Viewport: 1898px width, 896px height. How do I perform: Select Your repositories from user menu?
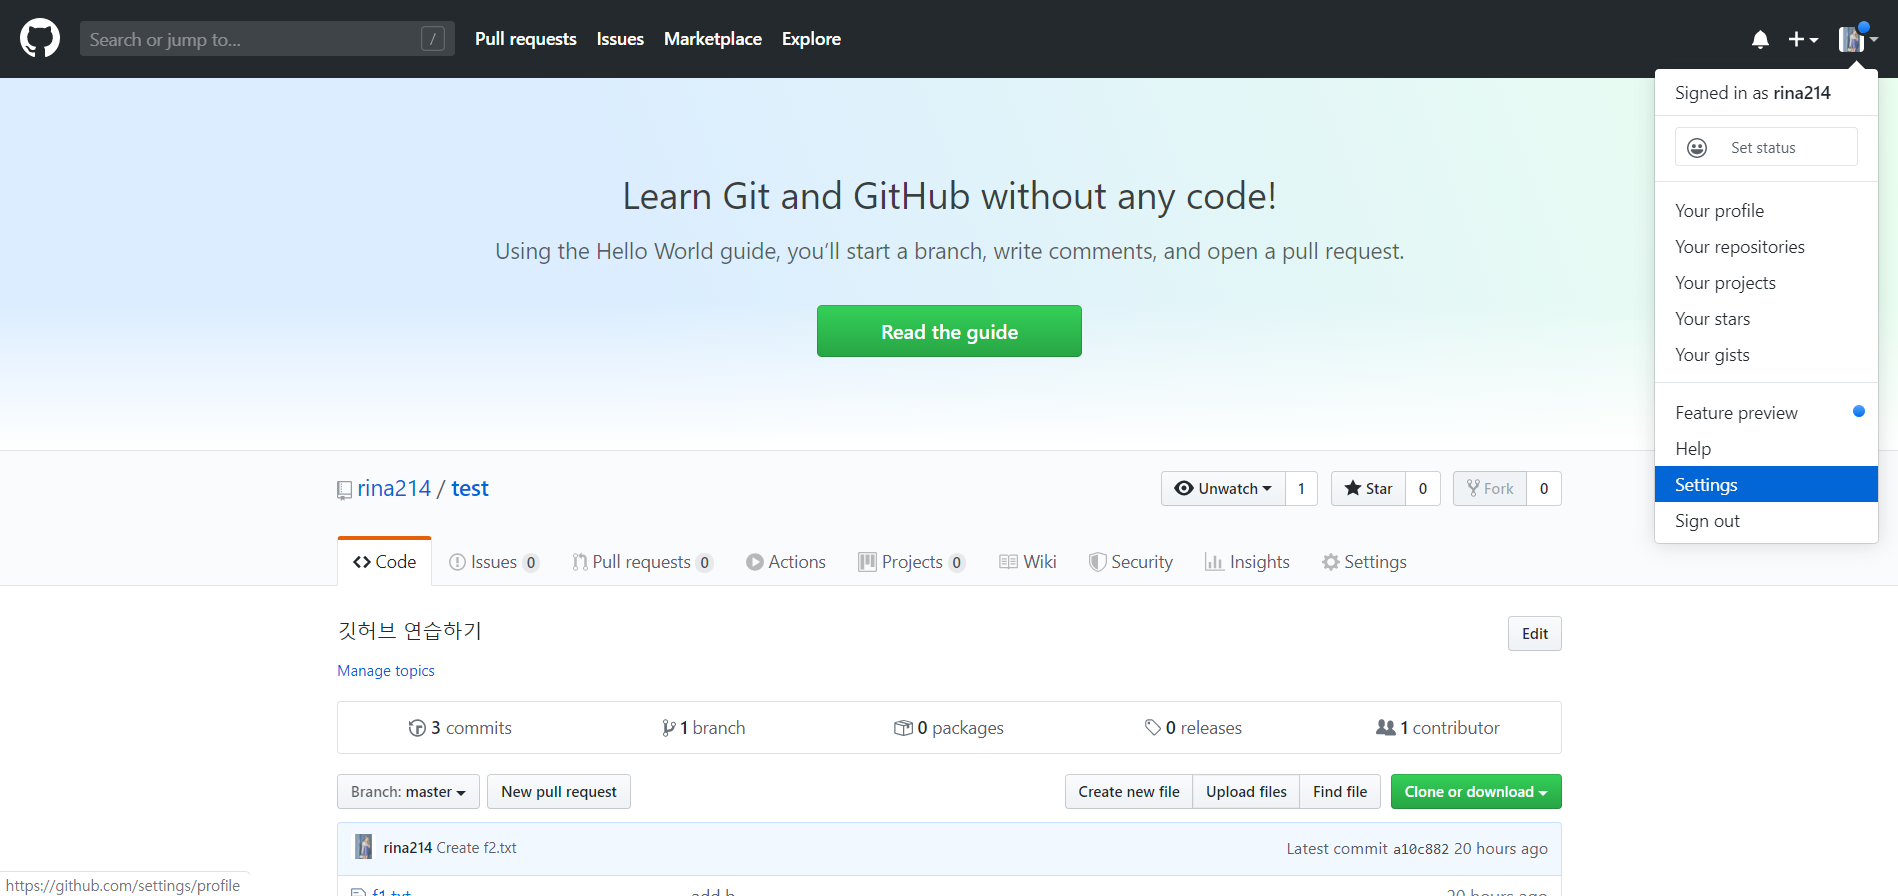point(1766,247)
